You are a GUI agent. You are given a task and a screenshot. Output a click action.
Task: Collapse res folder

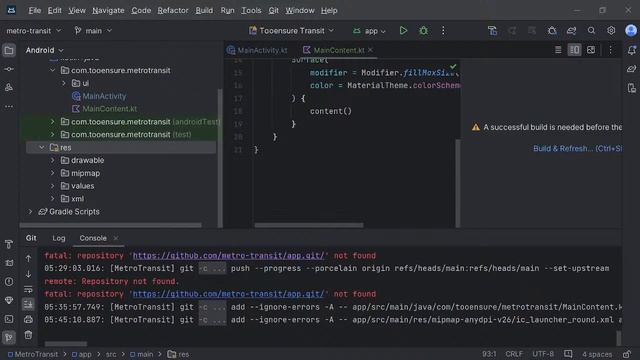pyautogui.click(x=42, y=147)
